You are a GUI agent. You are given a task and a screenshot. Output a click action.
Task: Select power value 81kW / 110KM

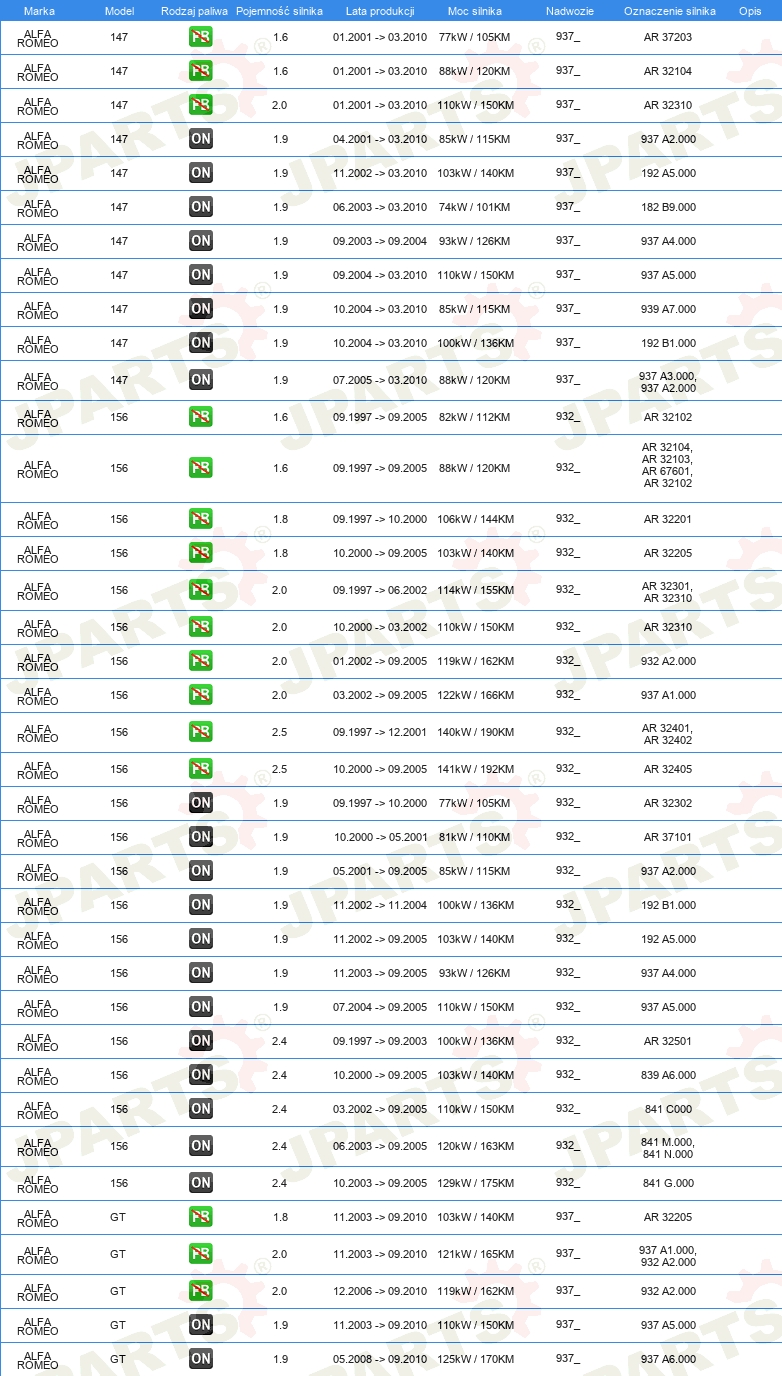tap(476, 838)
